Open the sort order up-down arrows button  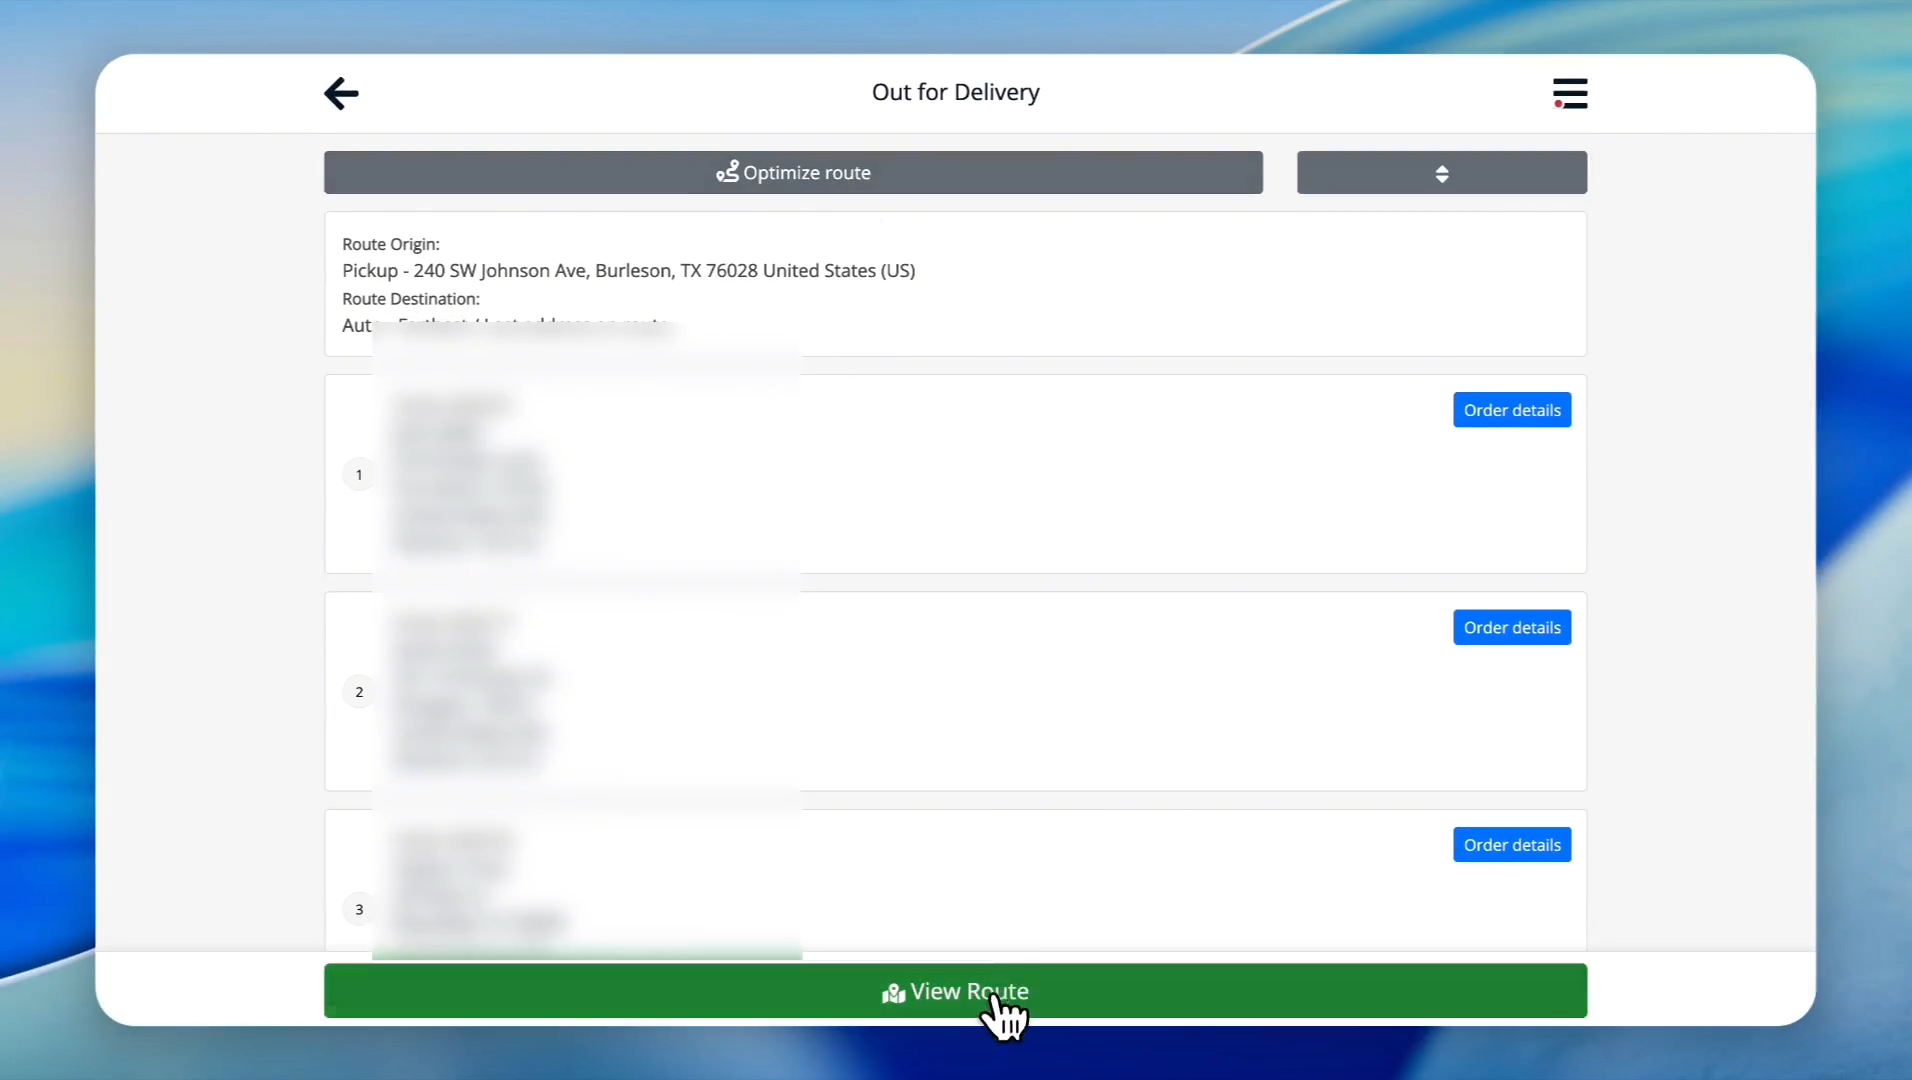coord(1441,172)
